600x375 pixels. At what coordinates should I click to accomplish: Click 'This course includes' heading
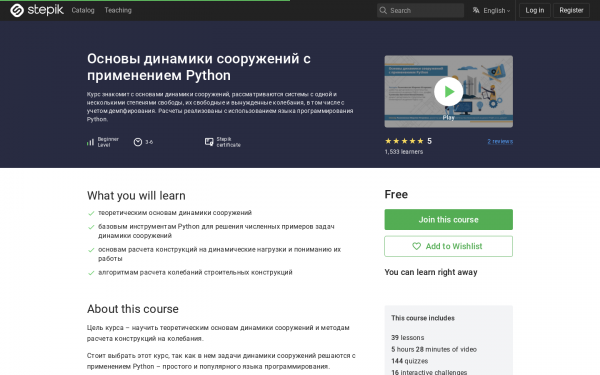click(423, 318)
